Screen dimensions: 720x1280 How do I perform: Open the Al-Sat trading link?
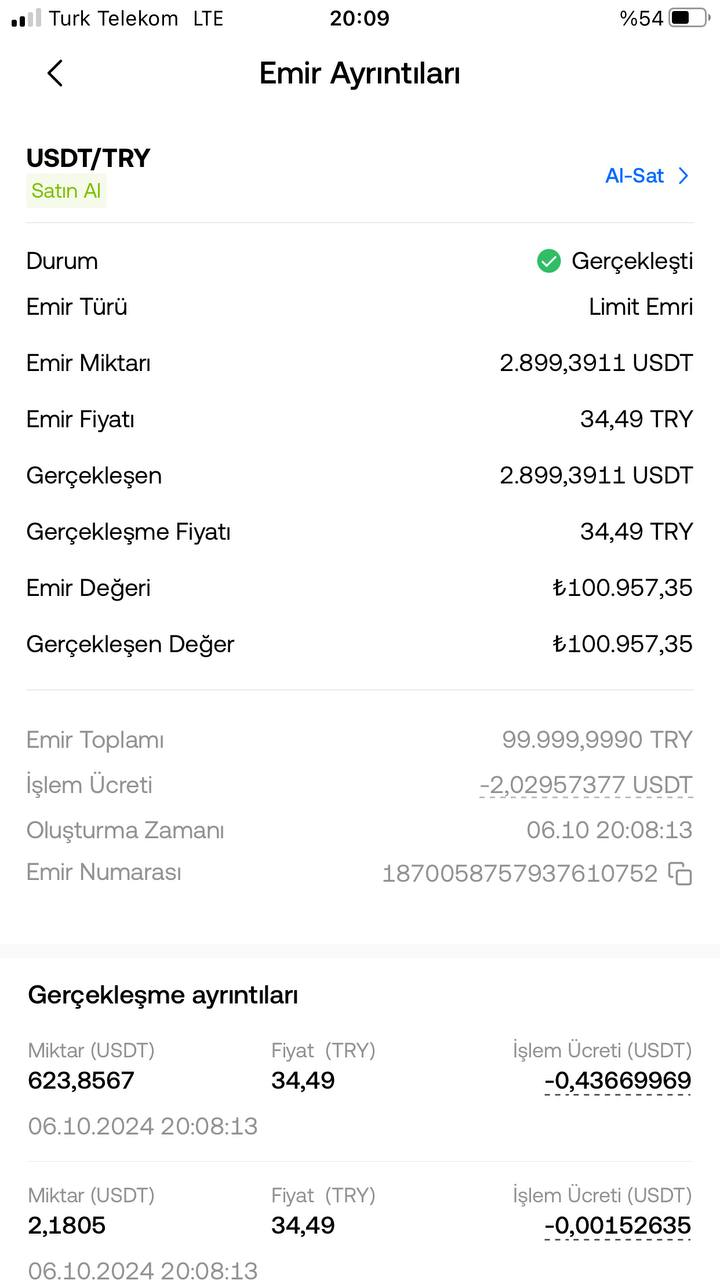(x=648, y=176)
